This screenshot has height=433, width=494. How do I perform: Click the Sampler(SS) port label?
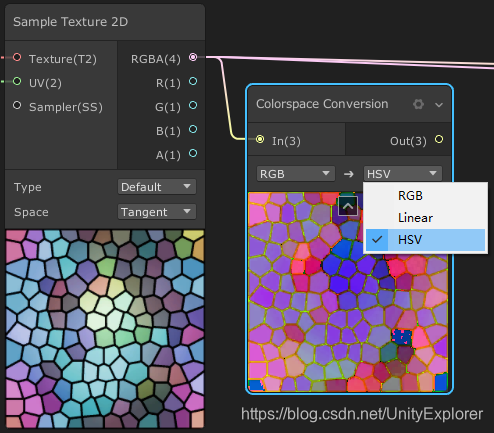pos(66,107)
